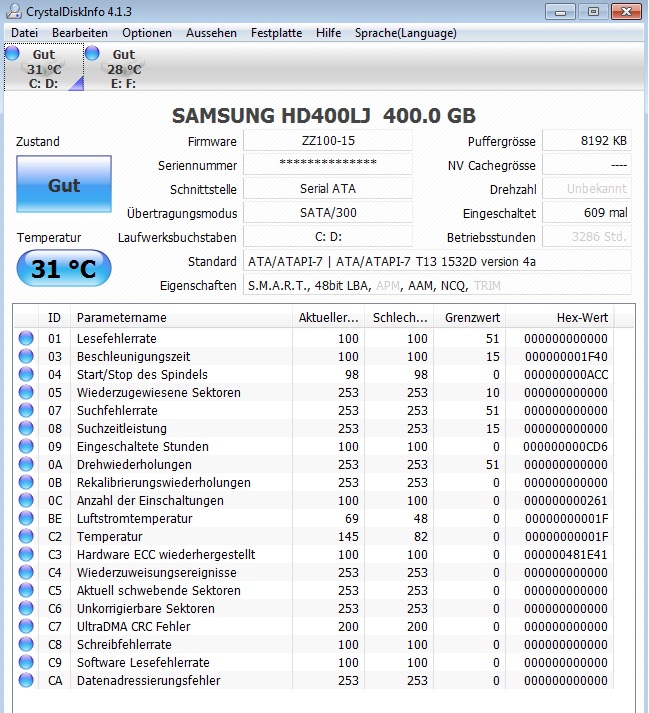Viewport: 649px width, 713px height.
Task: Select hex value 000000000261
Action: 566,500
